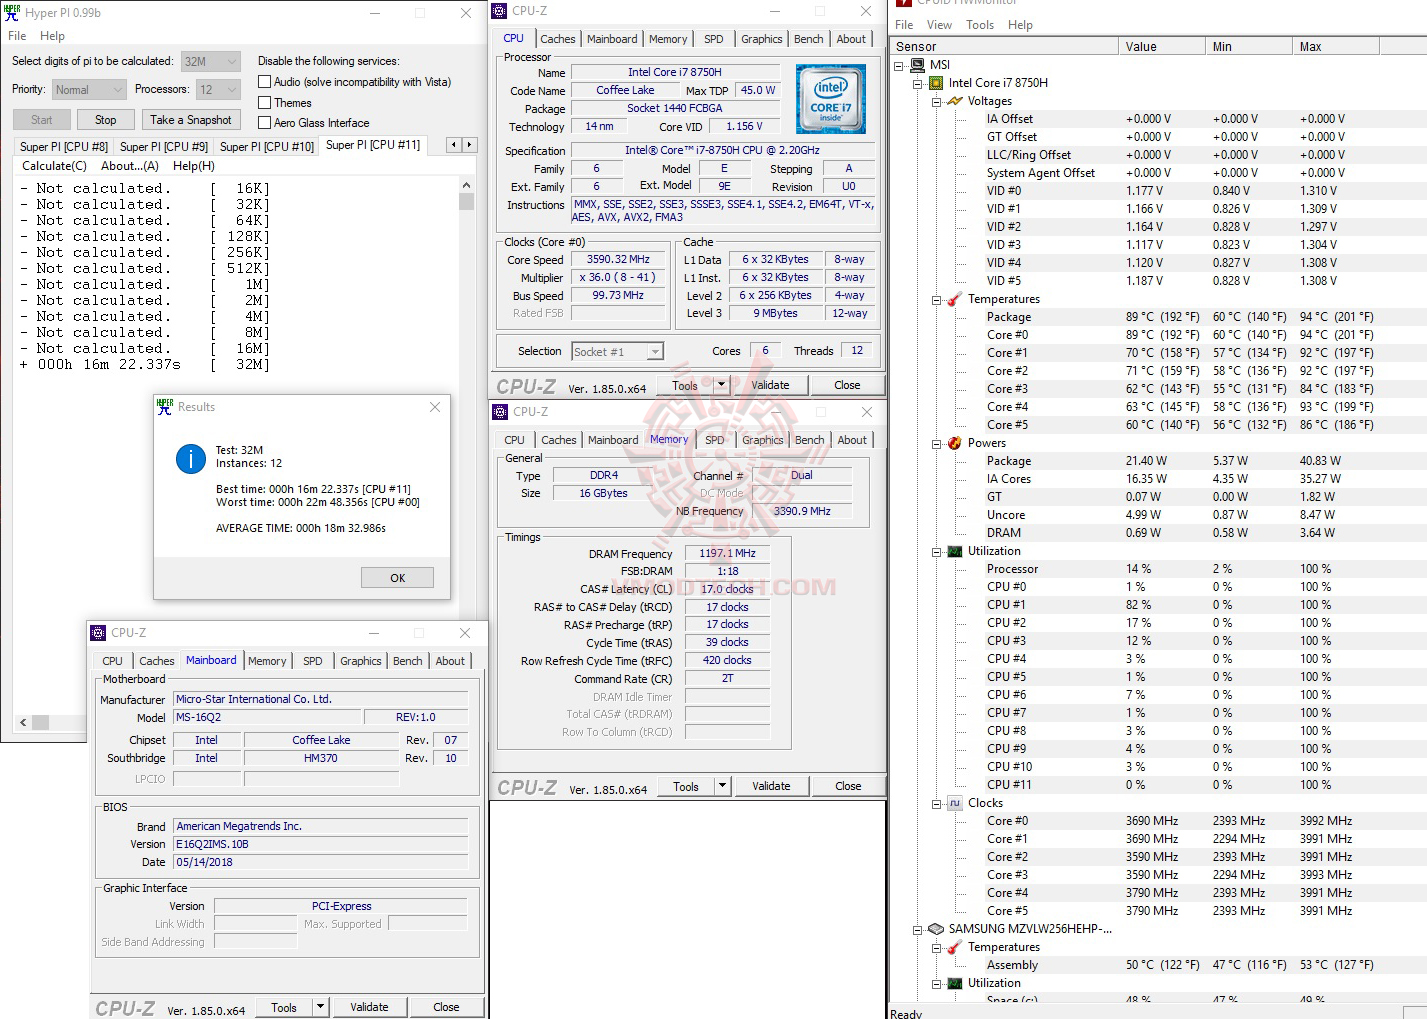1427x1019 pixels.
Task: Click Close button in the CPU-Z motherboard window
Action: (447, 1007)
